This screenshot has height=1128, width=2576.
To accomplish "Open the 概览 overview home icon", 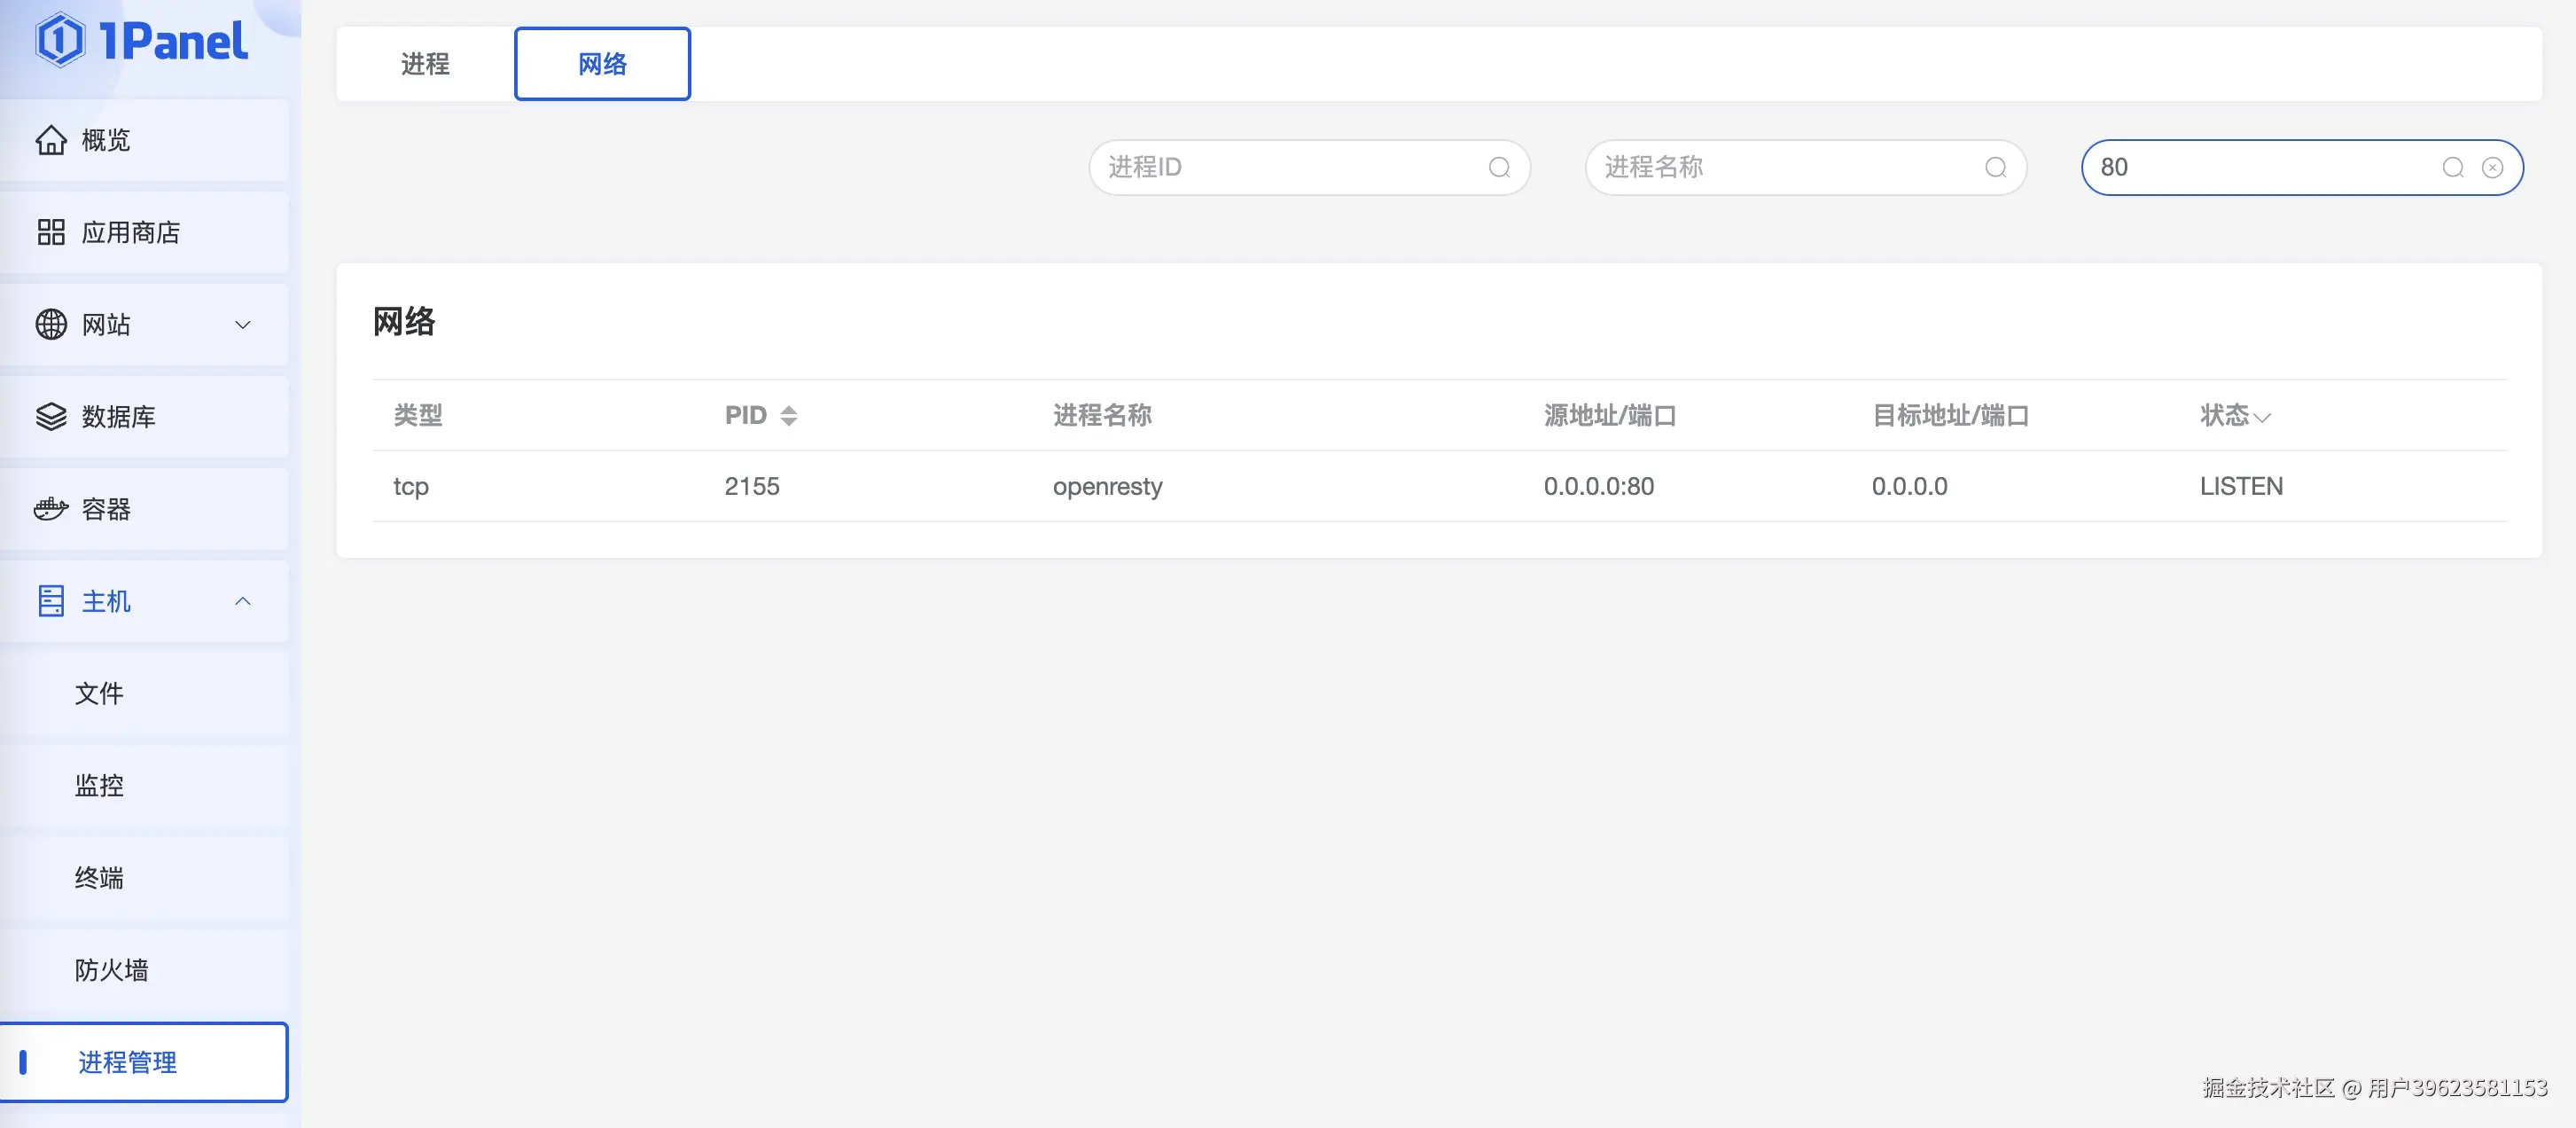I will [51, 140].
